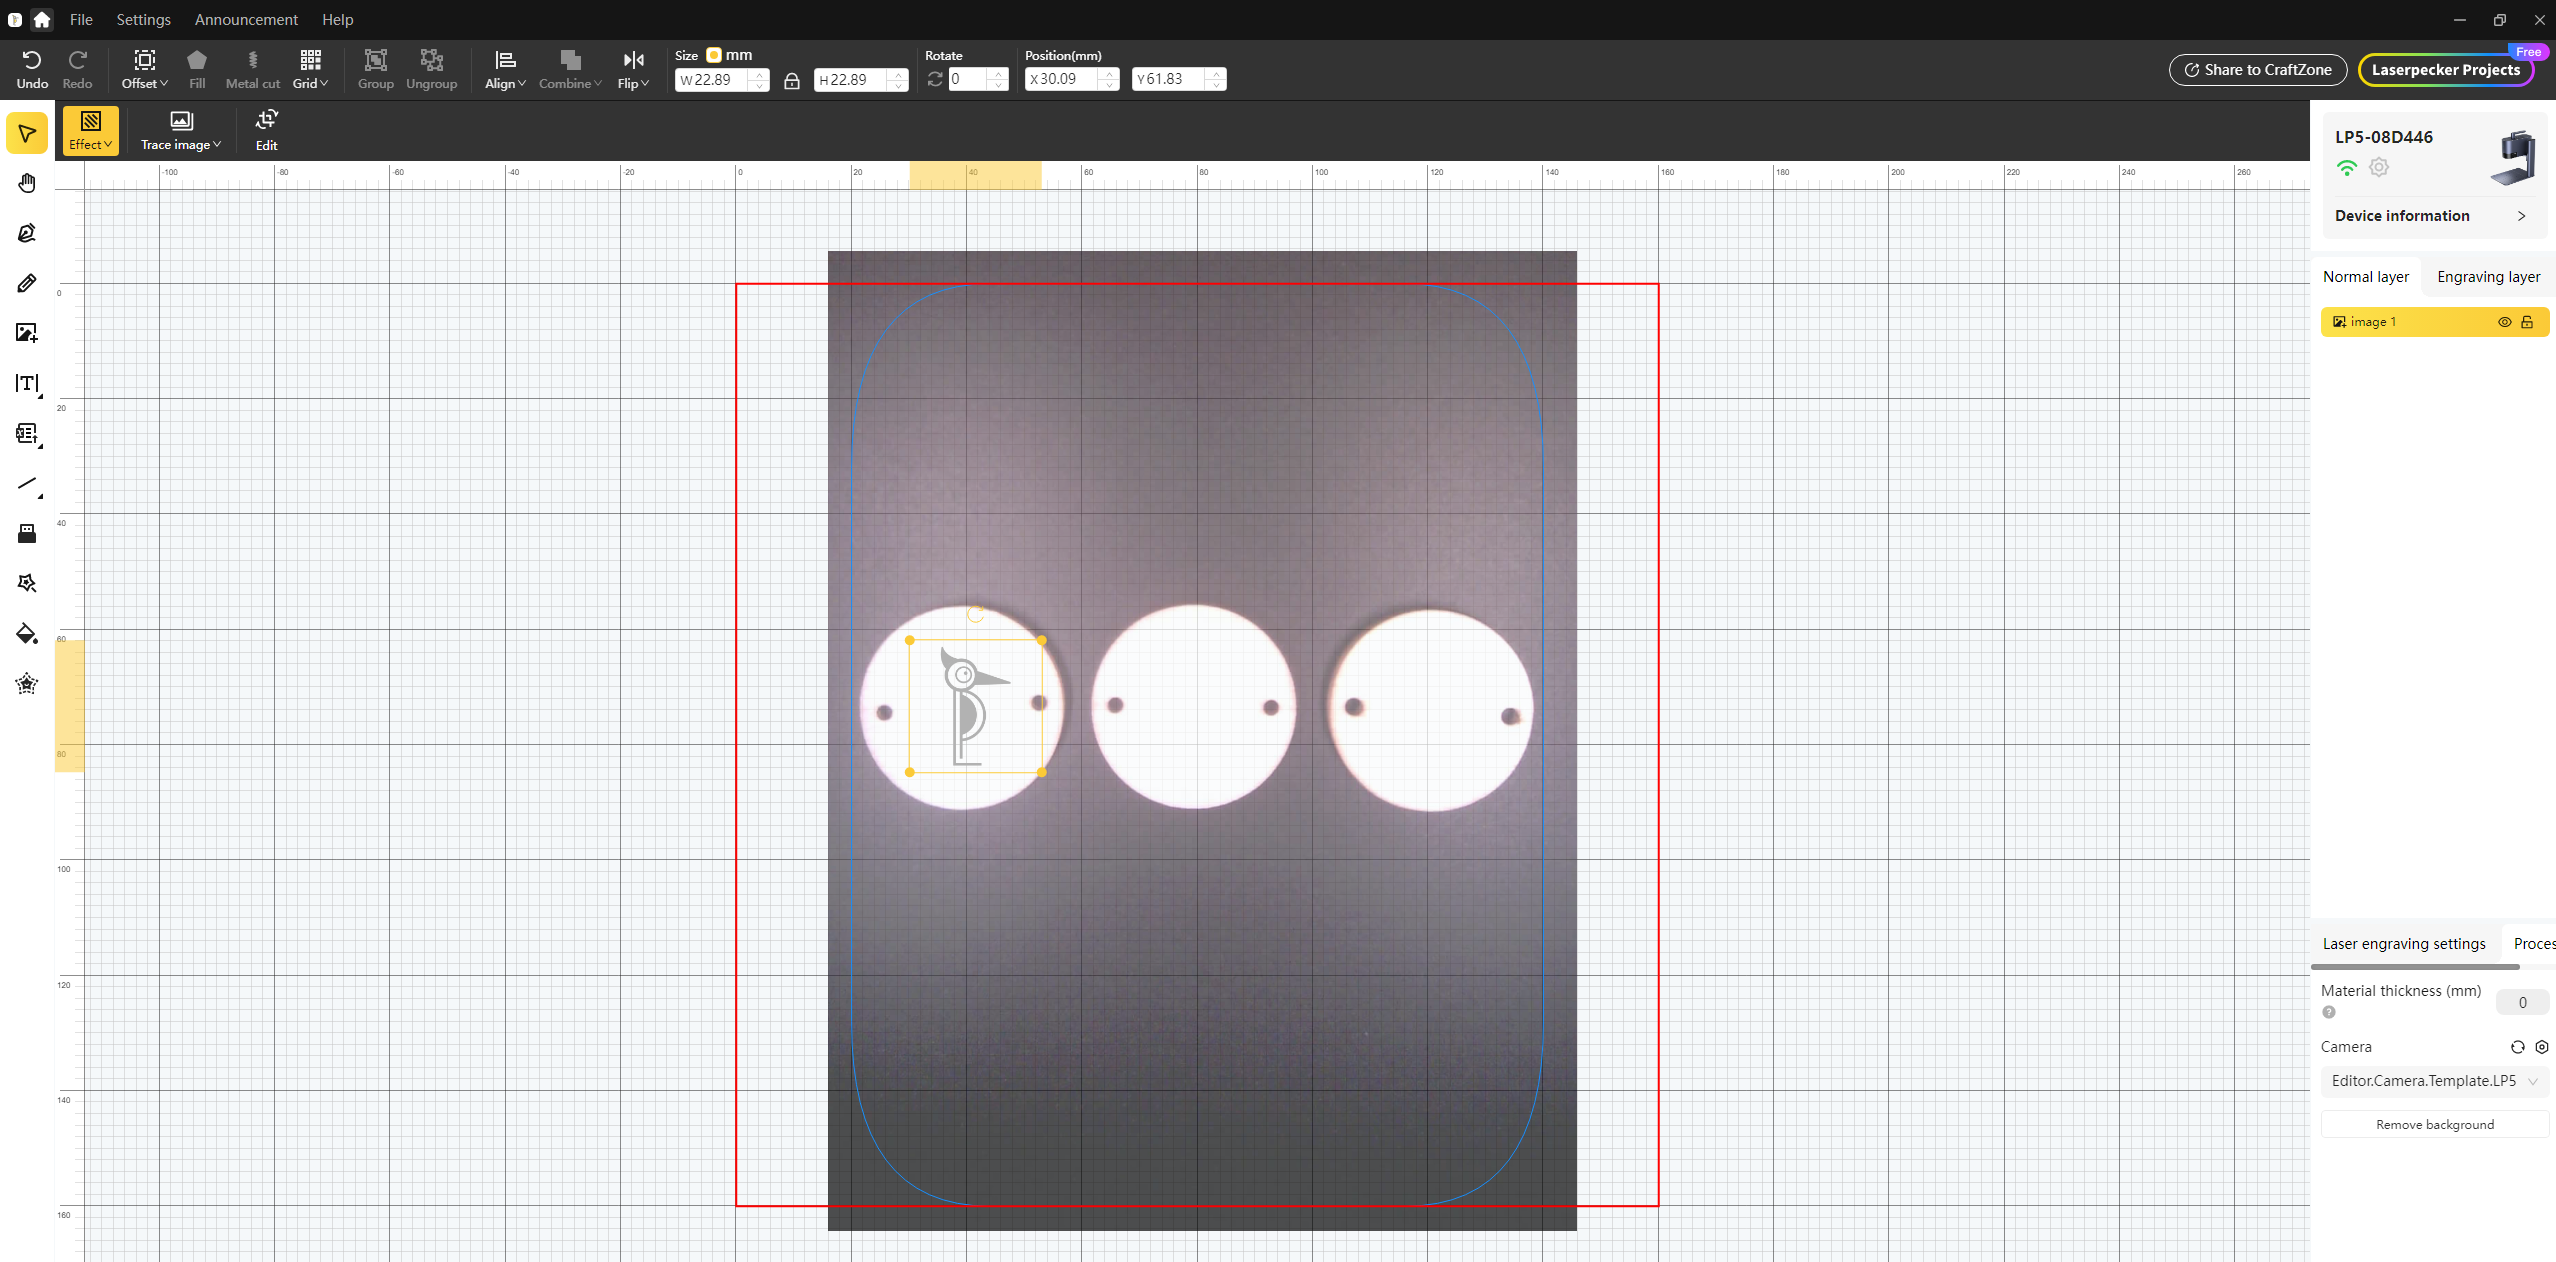Select the hand pan tool
This screenshot has width=2556, height=1262.
click(x=27, y=183)
